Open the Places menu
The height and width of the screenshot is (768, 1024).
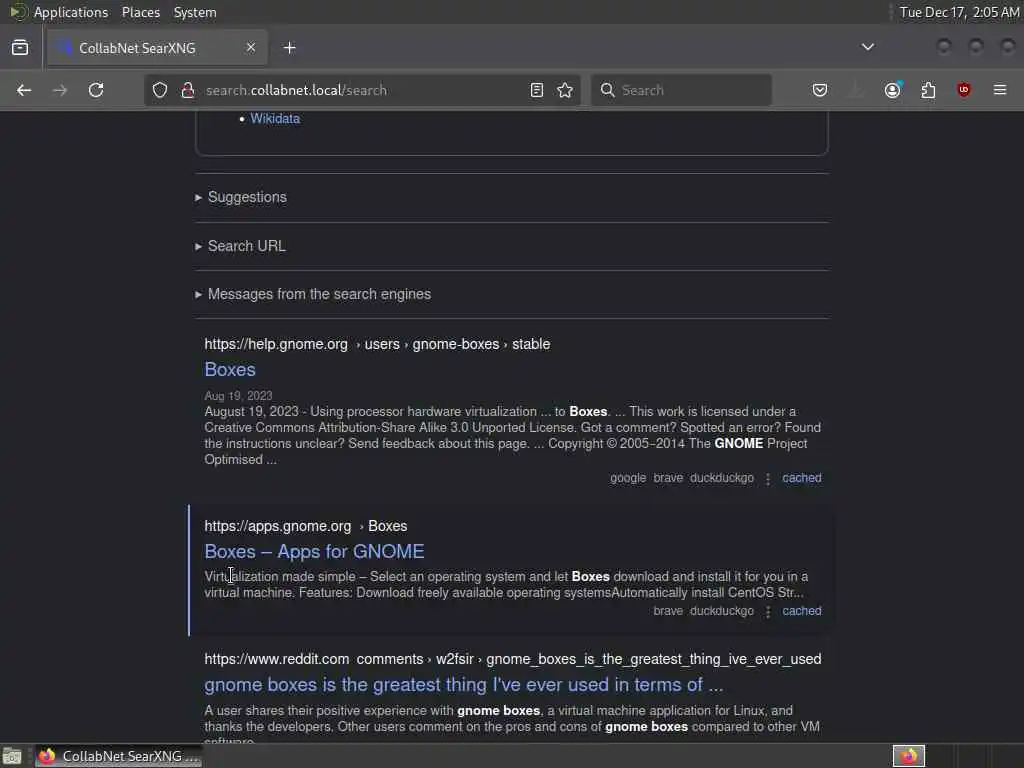[141, 12]
